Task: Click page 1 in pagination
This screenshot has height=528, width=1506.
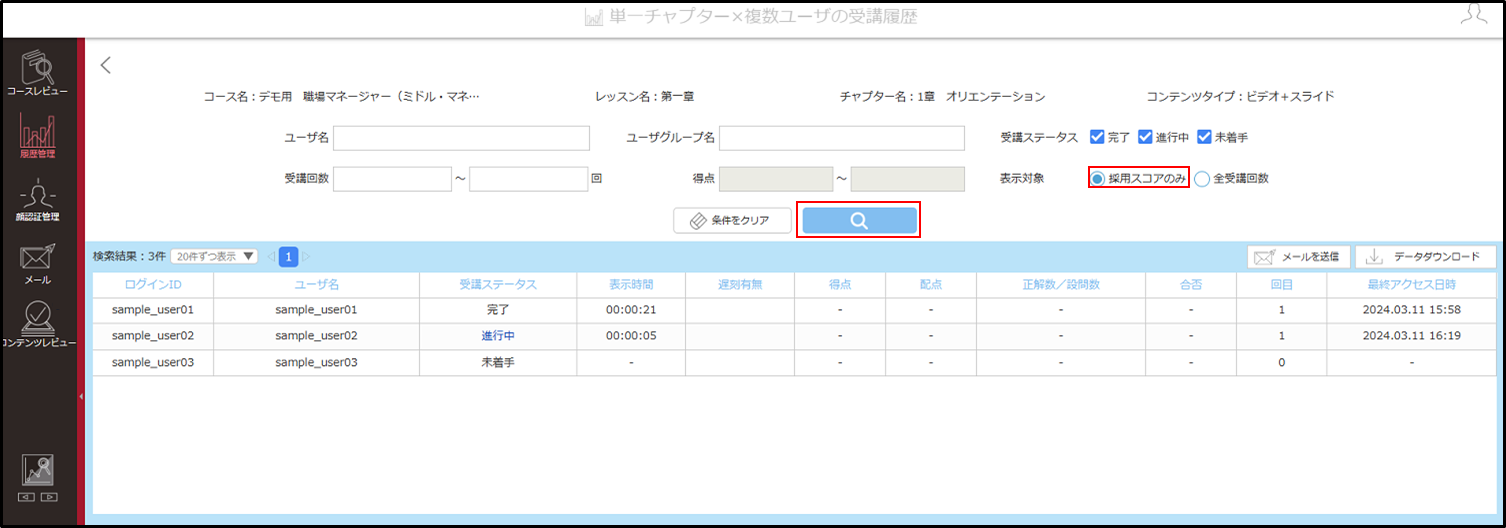Action: [289, 257]
